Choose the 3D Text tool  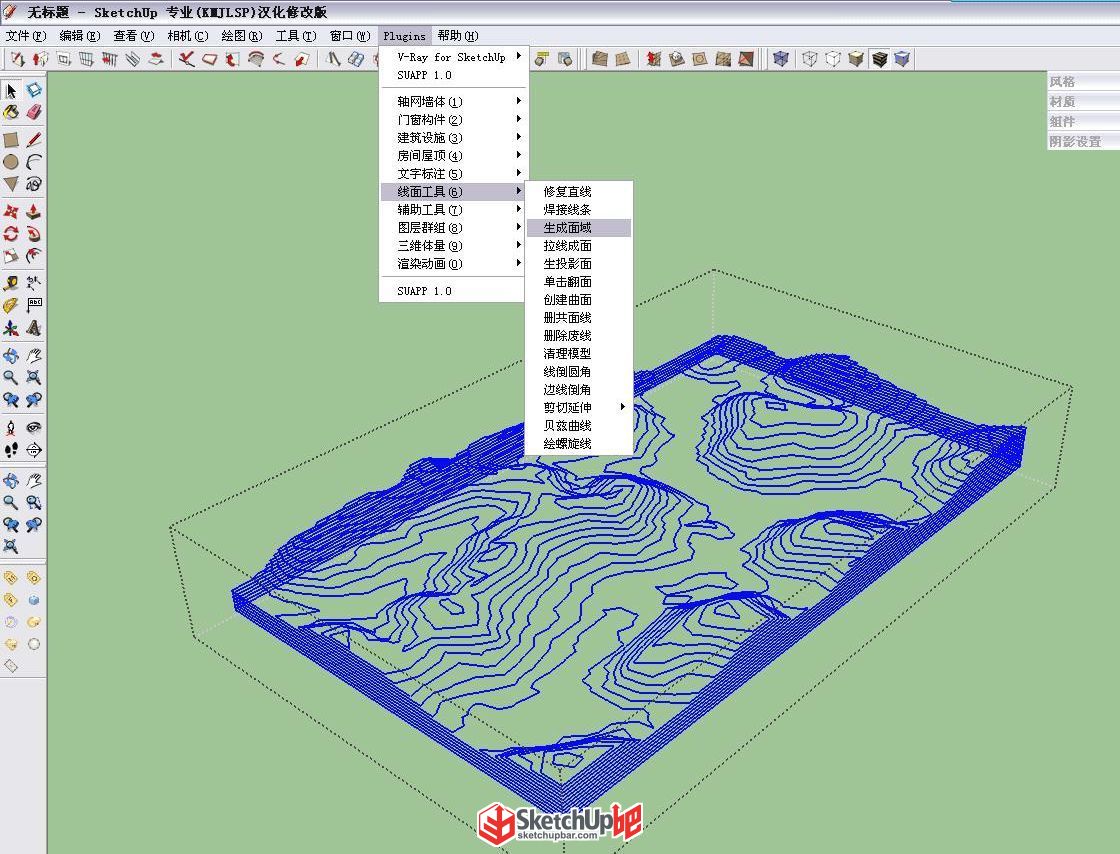pos(34,328)
